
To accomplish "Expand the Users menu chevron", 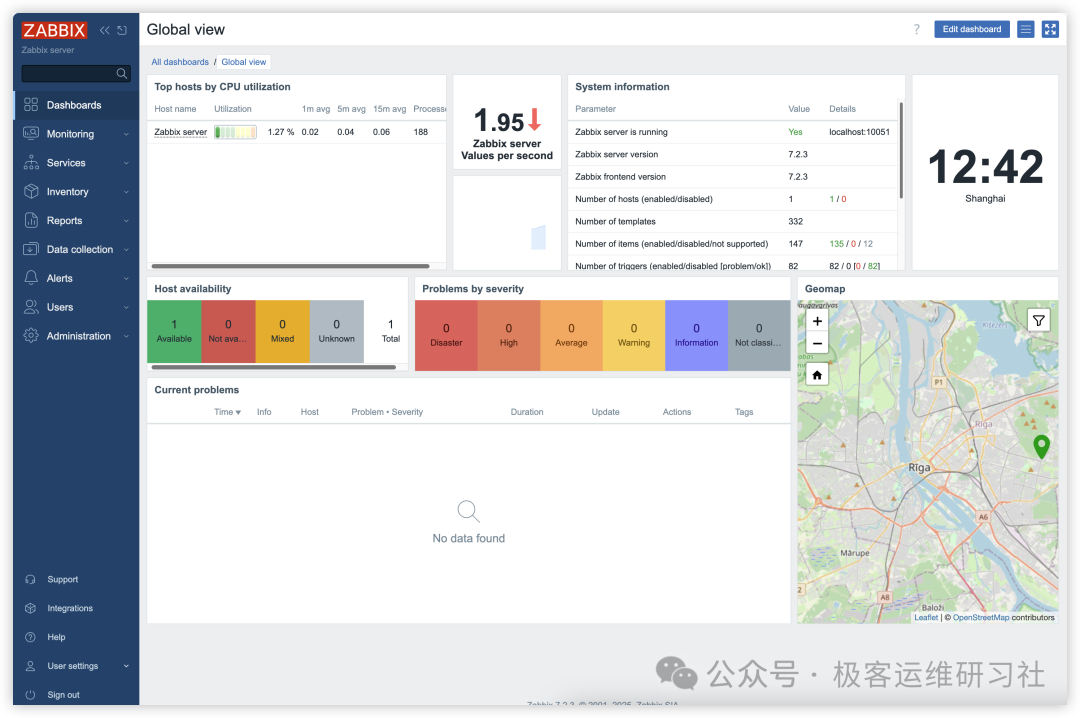I will 126,307.
